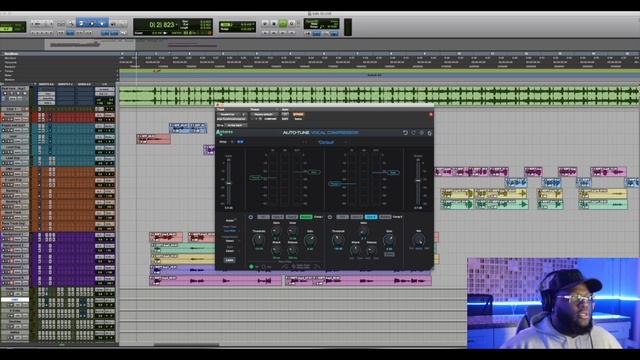Select the first compressor type button in Comp 1
640x360 pixels.
pyautogui.click(x=263, y=217)
